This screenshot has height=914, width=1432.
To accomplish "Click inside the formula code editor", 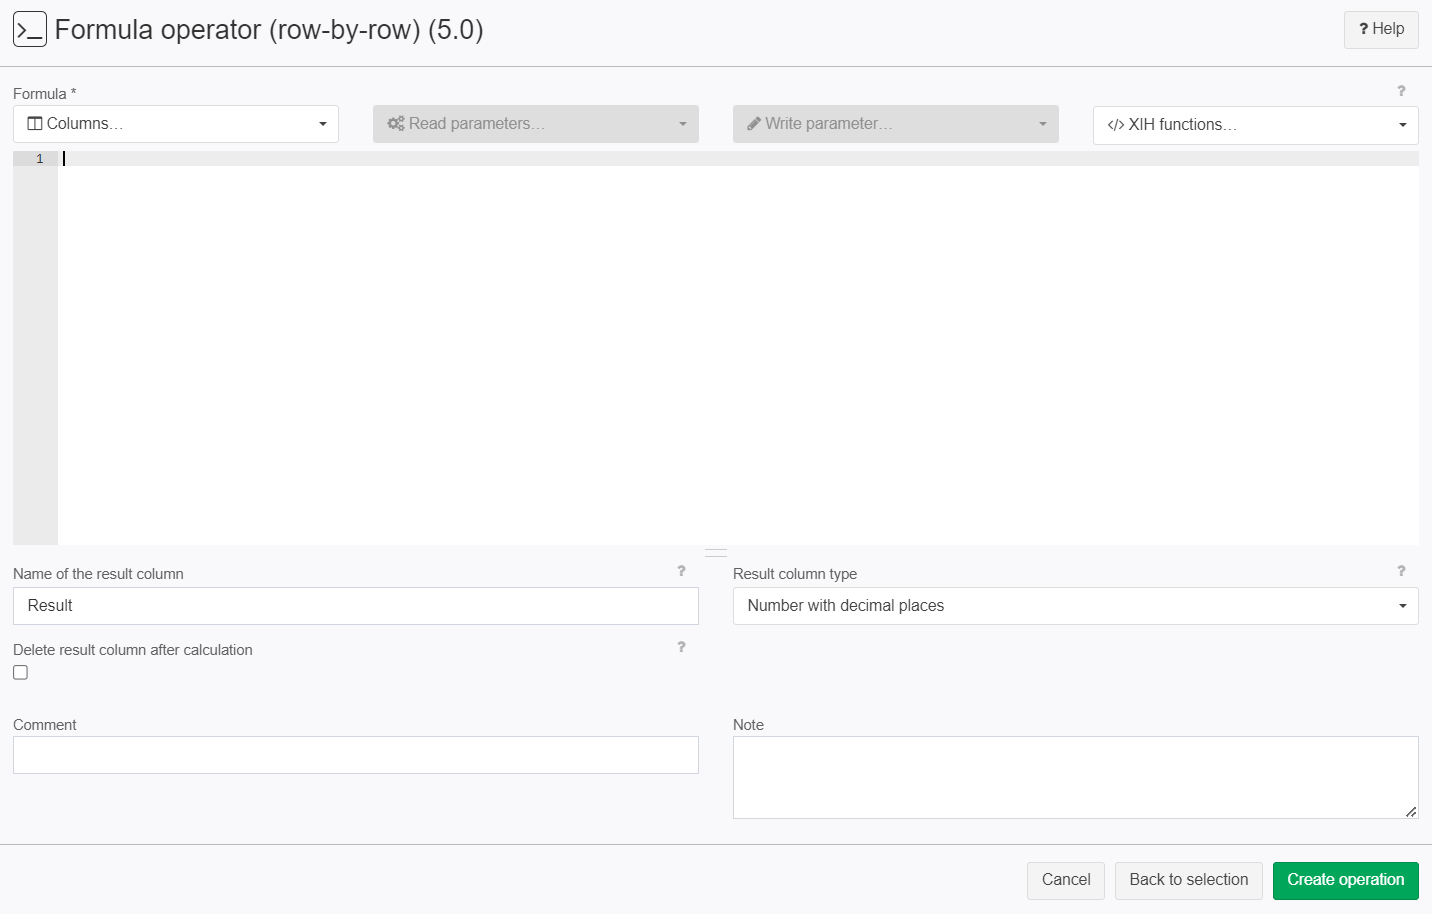I will [738, 348].
